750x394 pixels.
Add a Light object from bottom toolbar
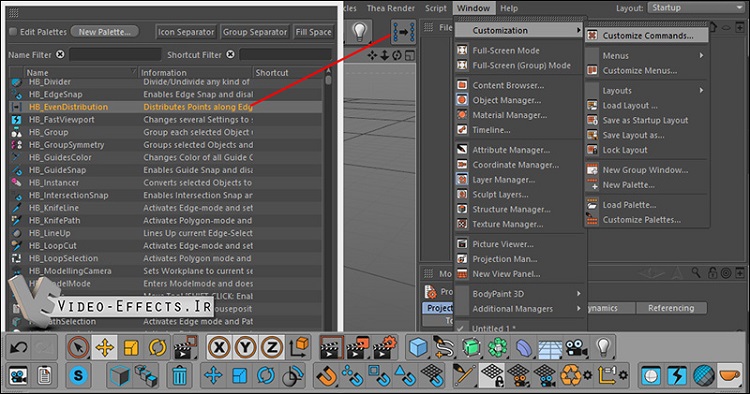coord(603,348)
